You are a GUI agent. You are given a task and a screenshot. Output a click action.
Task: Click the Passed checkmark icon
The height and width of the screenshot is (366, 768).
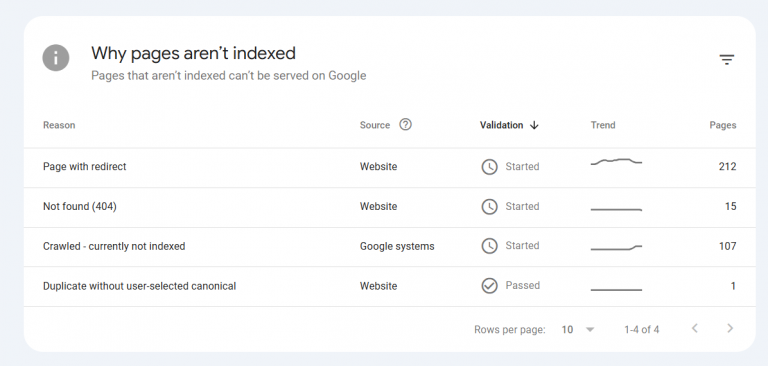point(489,286)
